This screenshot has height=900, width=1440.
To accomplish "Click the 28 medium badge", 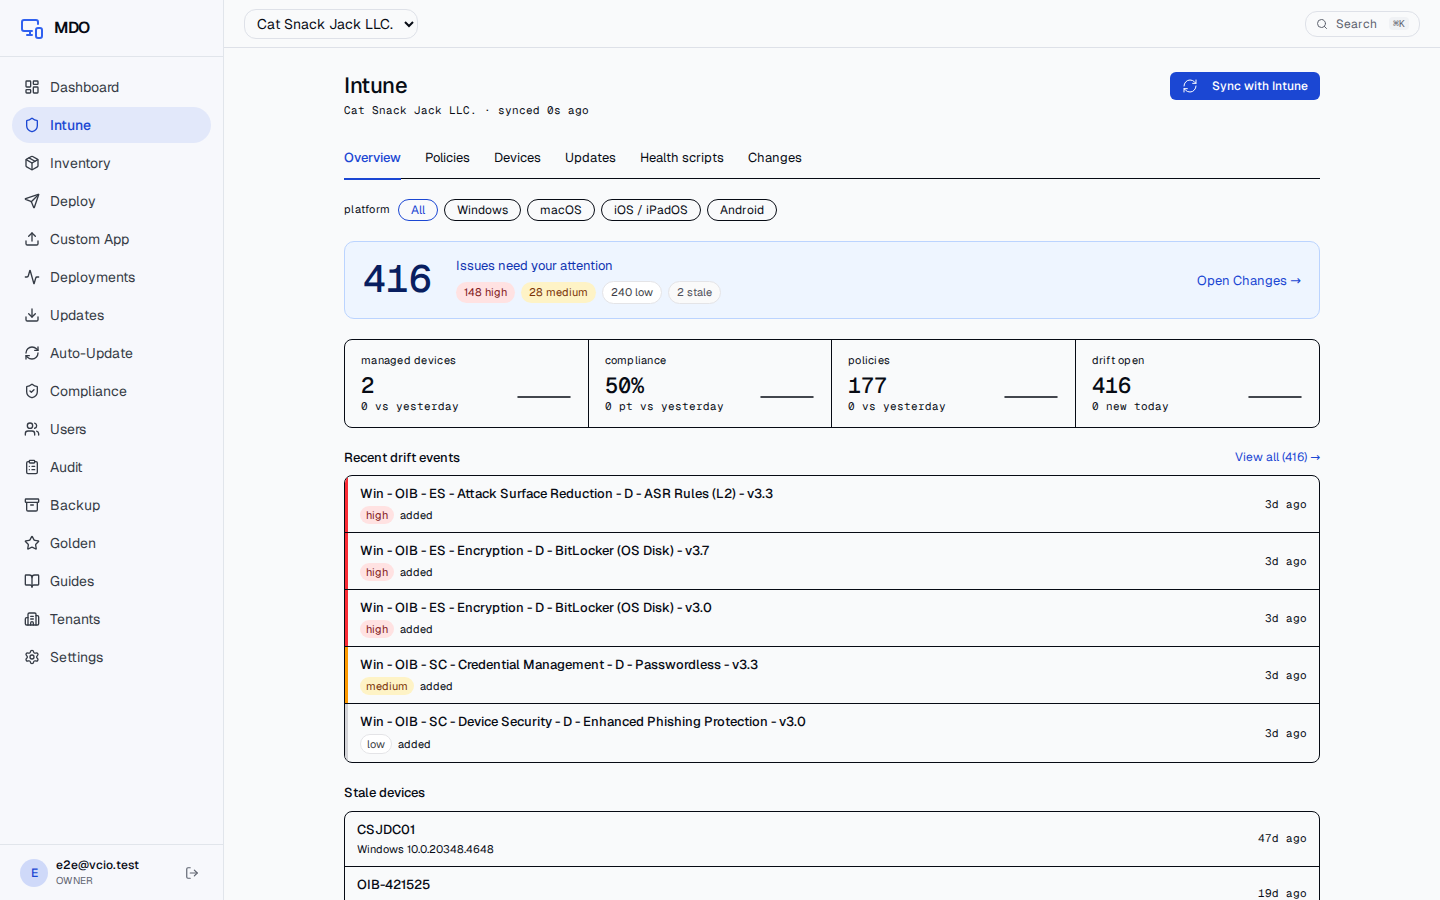I will tap(558, 292).
